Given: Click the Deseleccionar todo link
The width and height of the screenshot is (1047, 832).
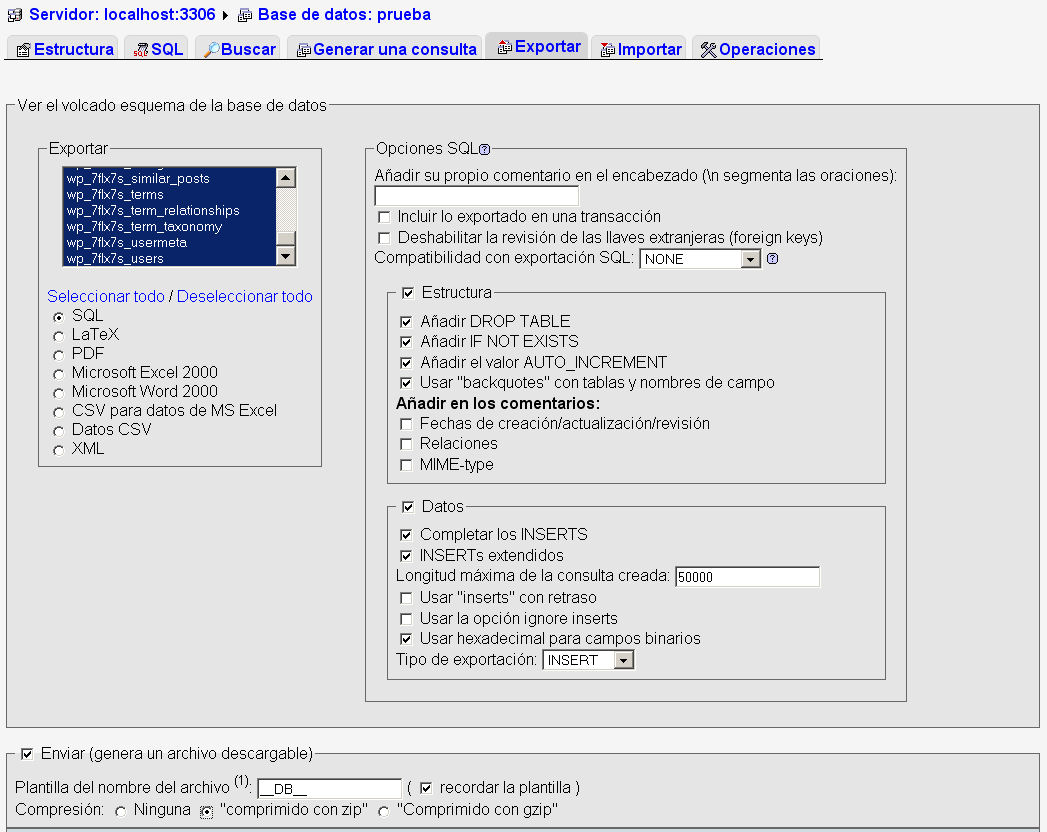Looking at the screenshot, I should click(x=244, y=297).
